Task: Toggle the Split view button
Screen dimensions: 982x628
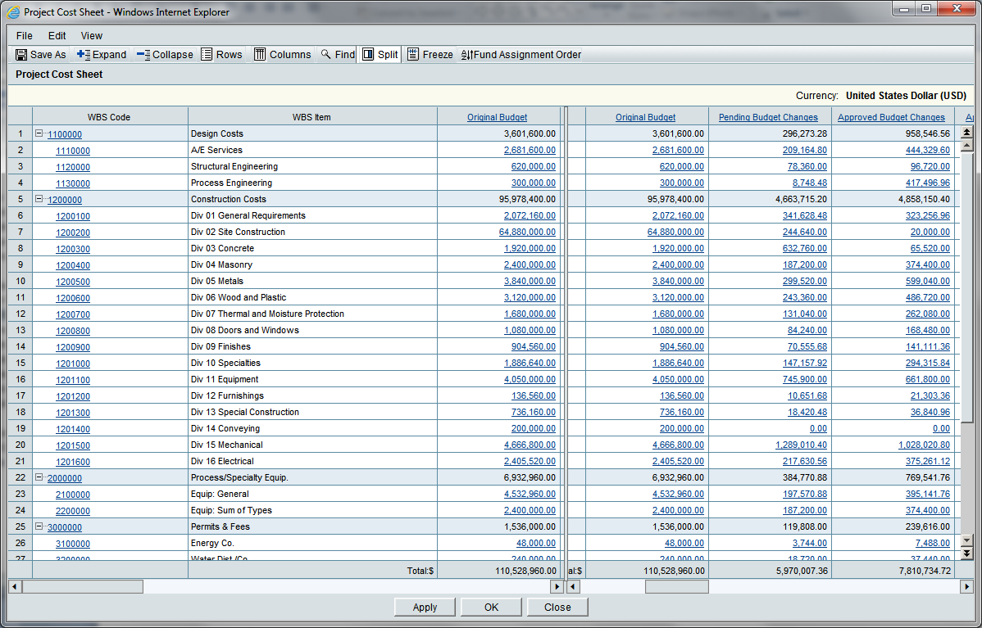Action: click(x=380, y=54)
